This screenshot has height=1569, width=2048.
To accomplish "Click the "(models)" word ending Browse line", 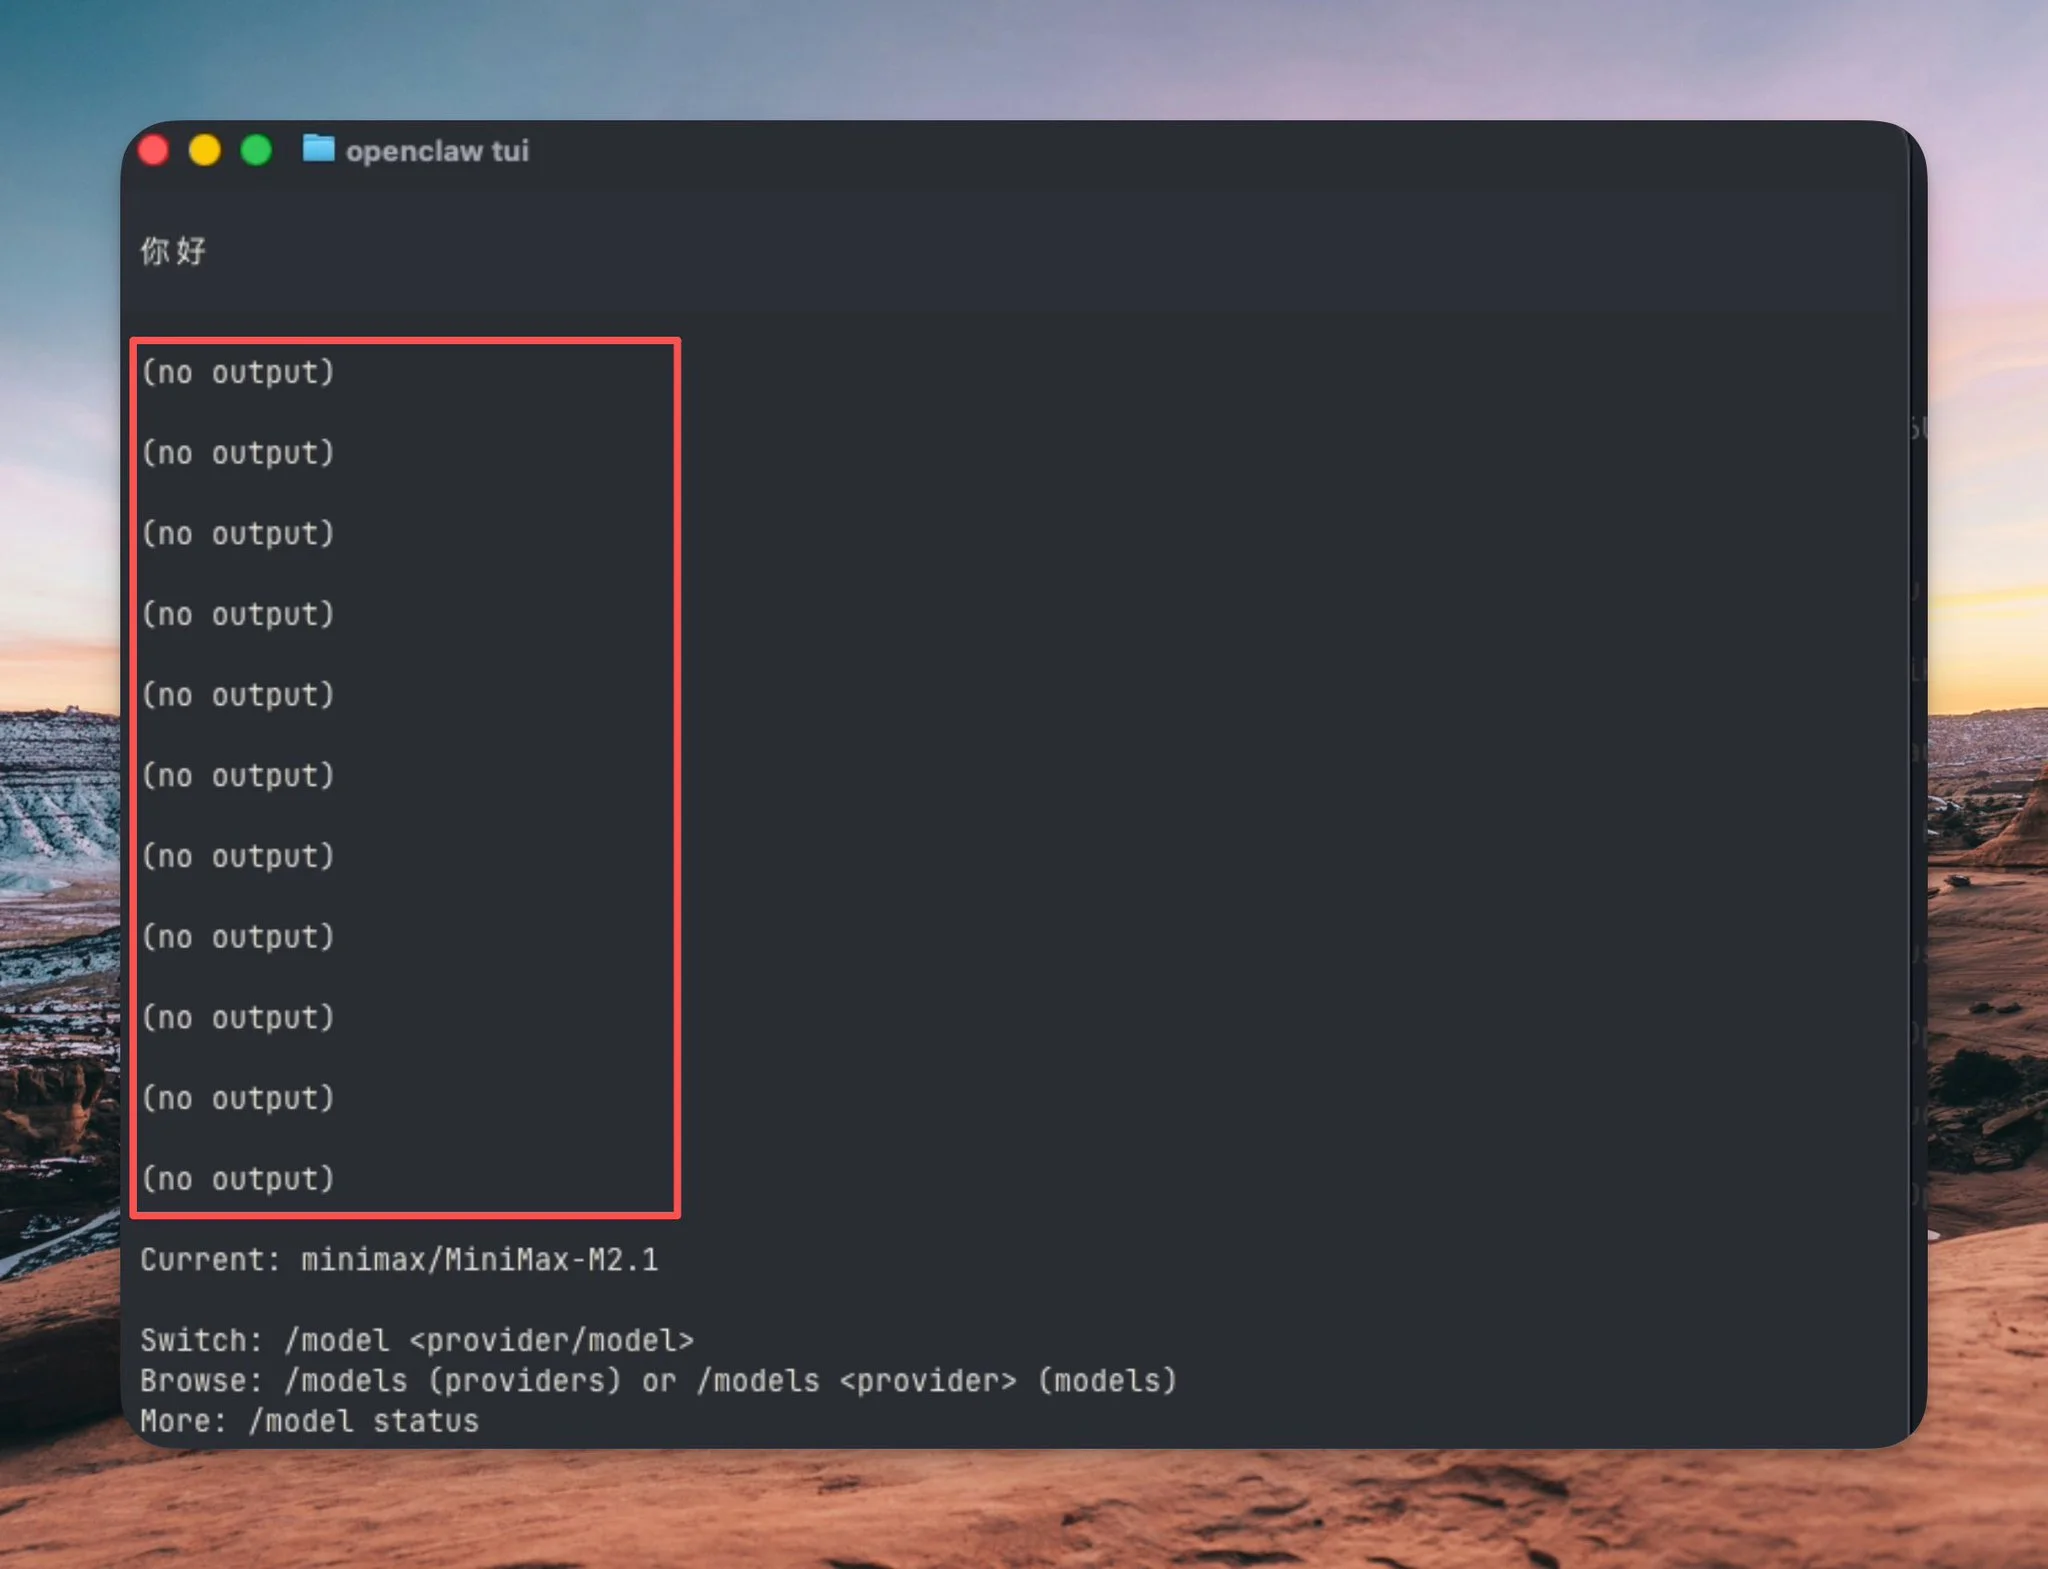I will pyautogui.click(x=1107, y=1381).
